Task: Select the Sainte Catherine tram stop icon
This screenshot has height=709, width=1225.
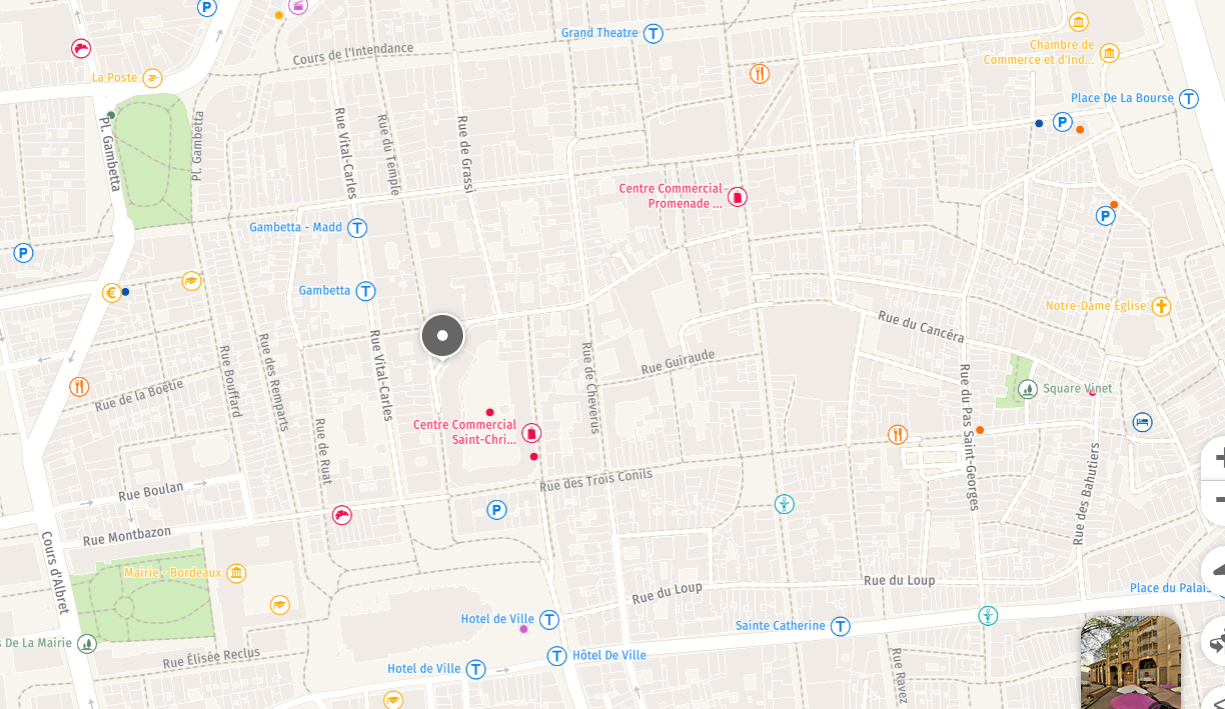Action: click(840, 626)
